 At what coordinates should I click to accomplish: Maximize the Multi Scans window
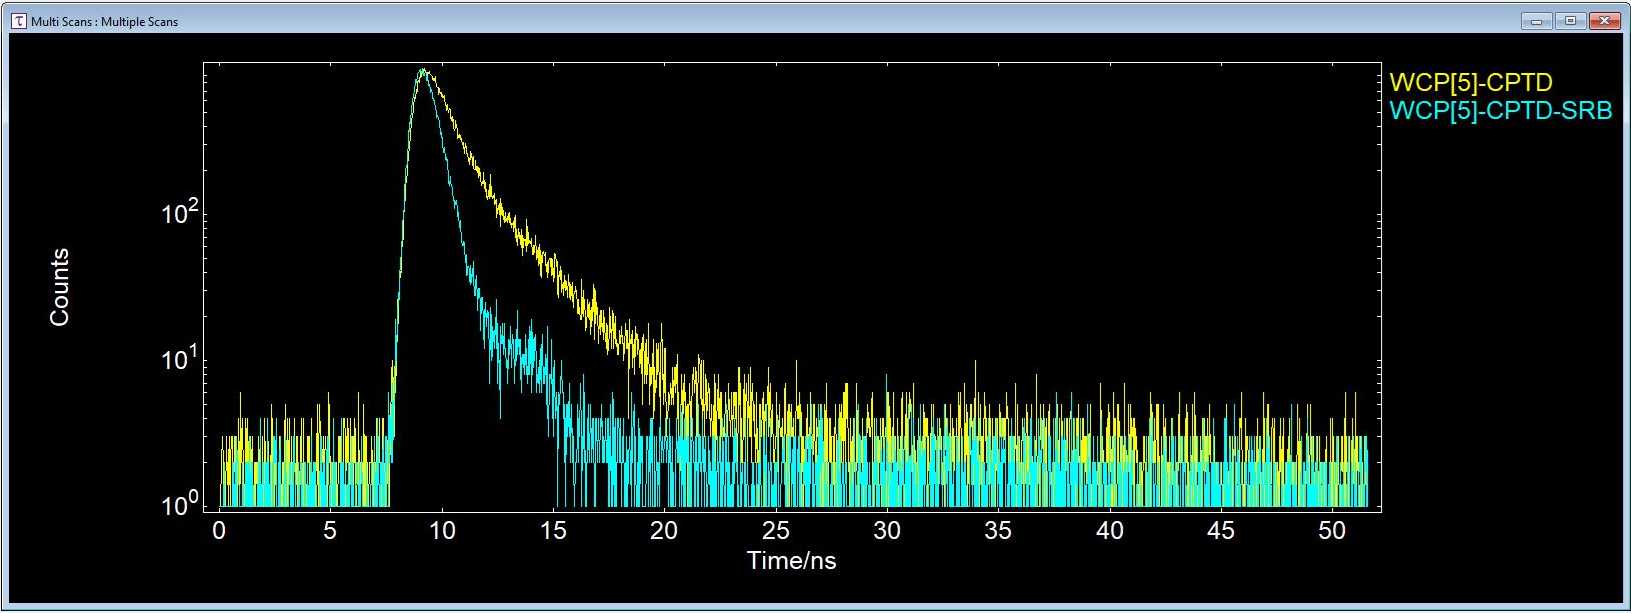(x=1570, y=20)
